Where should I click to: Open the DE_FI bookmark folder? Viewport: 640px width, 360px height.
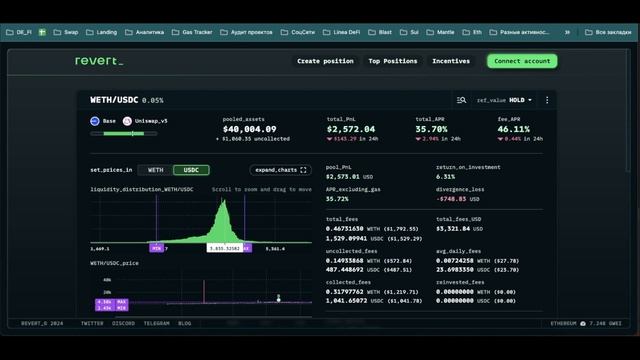coord(19,32)
